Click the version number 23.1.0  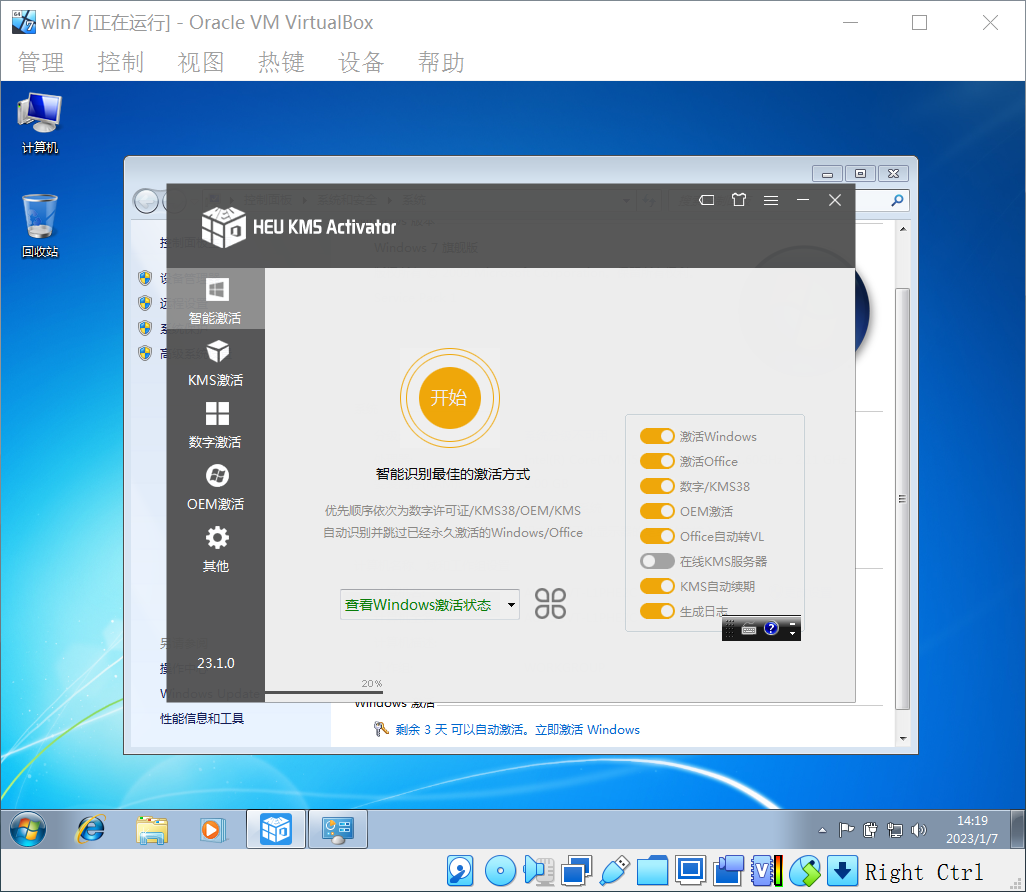[x=215, y=663]
